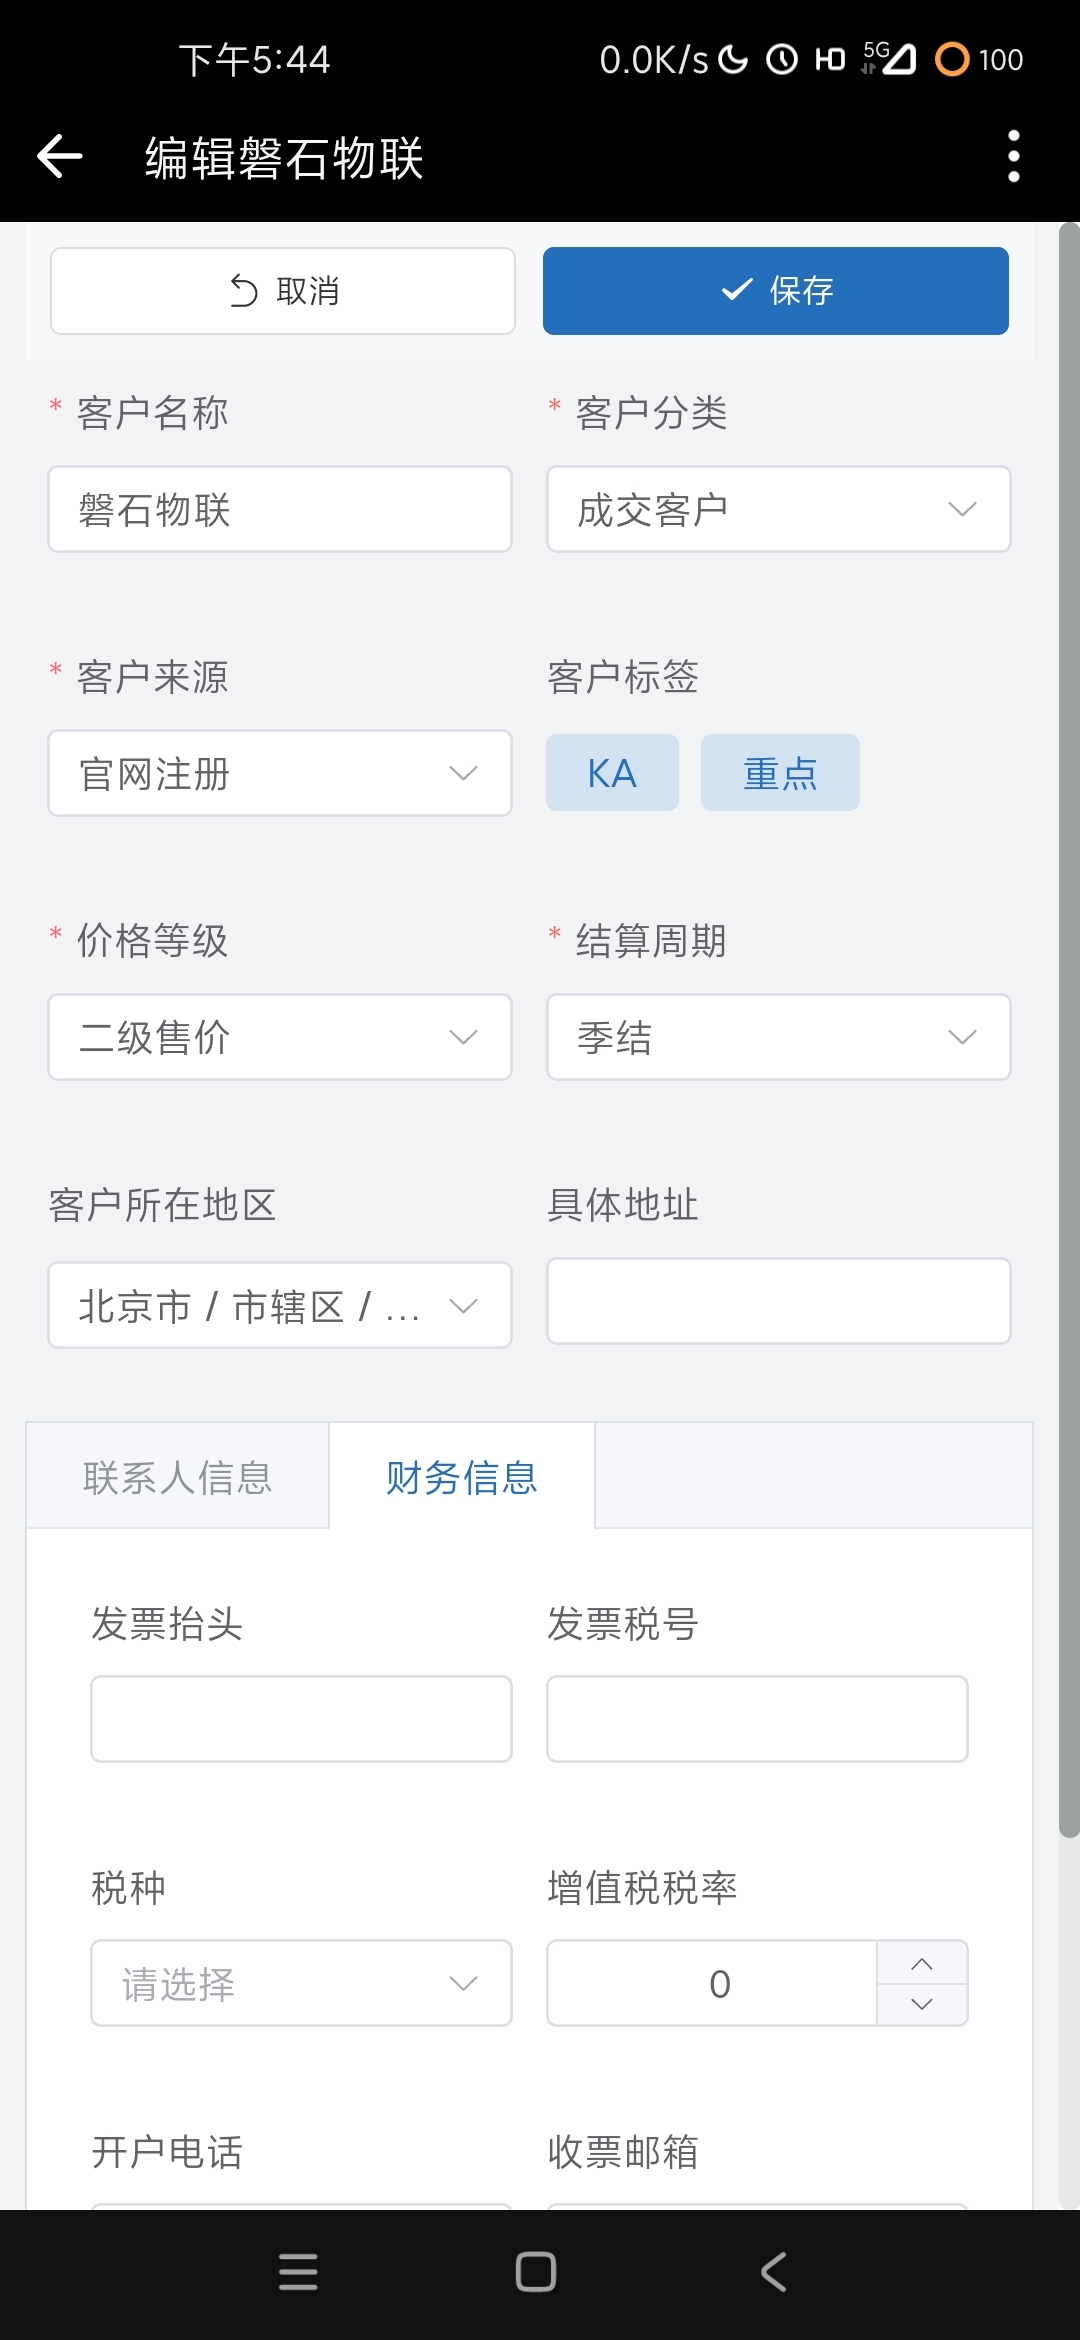
Task: Focus the 发票抬头 text field
Action: (x=301, y=1719)
